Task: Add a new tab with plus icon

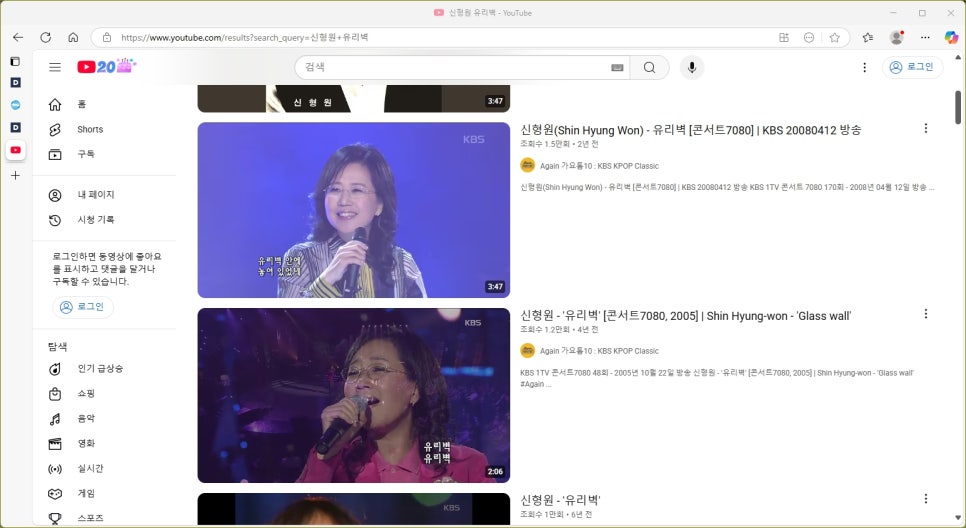Action: [x=15, y=176]
